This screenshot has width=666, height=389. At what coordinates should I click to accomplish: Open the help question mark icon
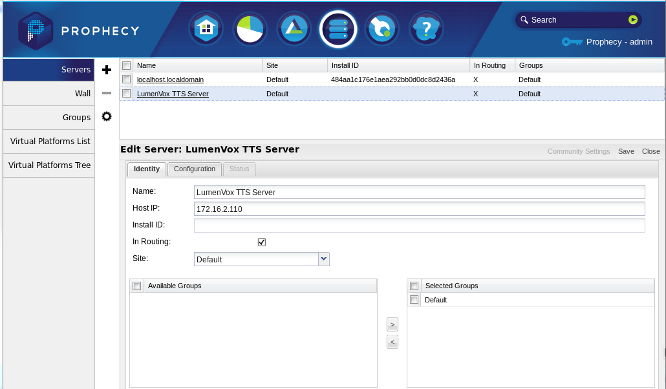coord(426,29)
